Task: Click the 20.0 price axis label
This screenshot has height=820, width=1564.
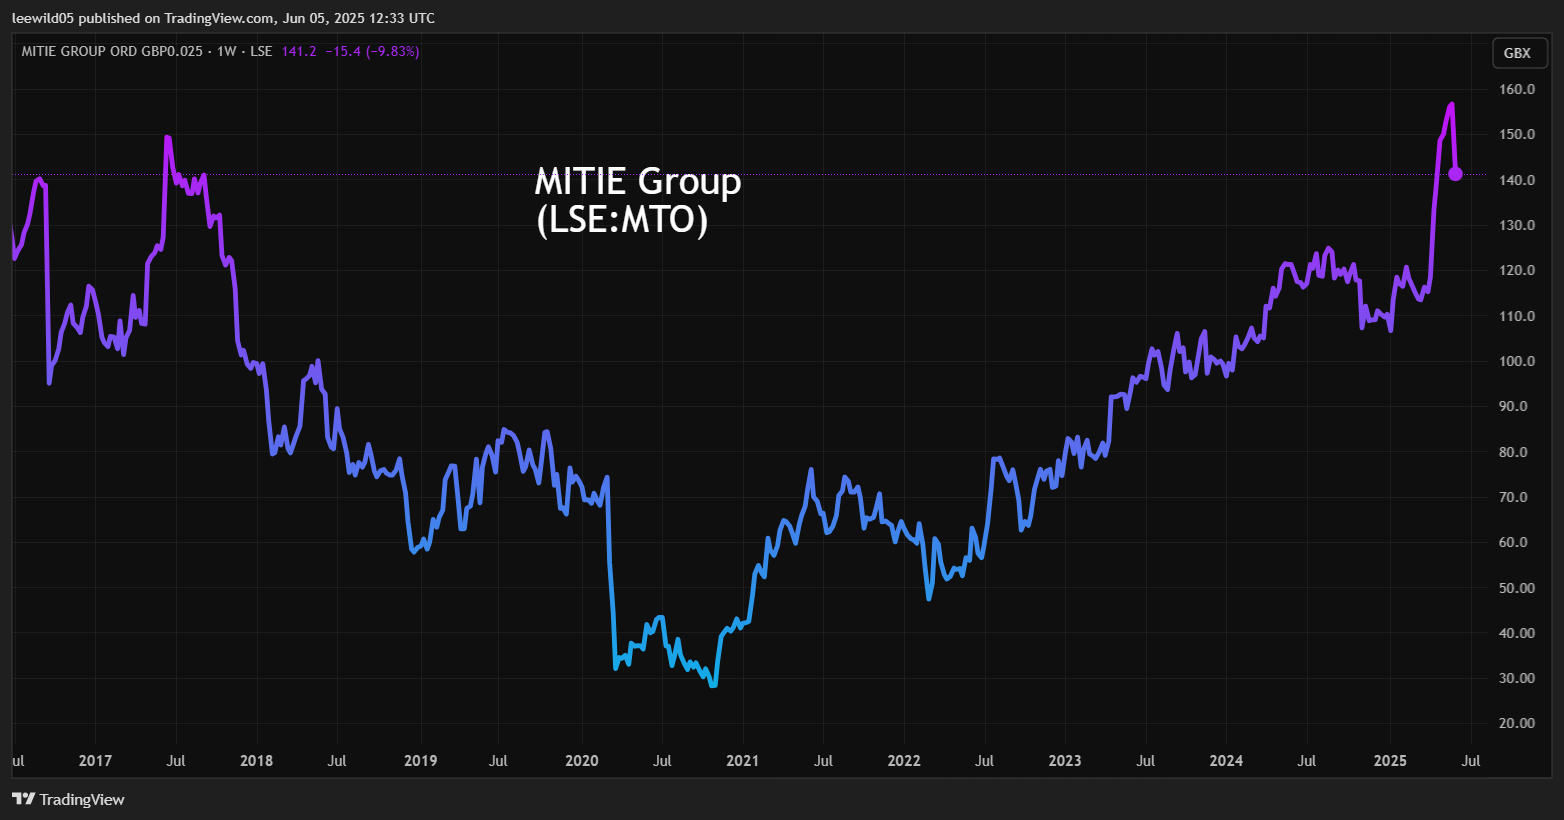Action: pos(1517,723)
